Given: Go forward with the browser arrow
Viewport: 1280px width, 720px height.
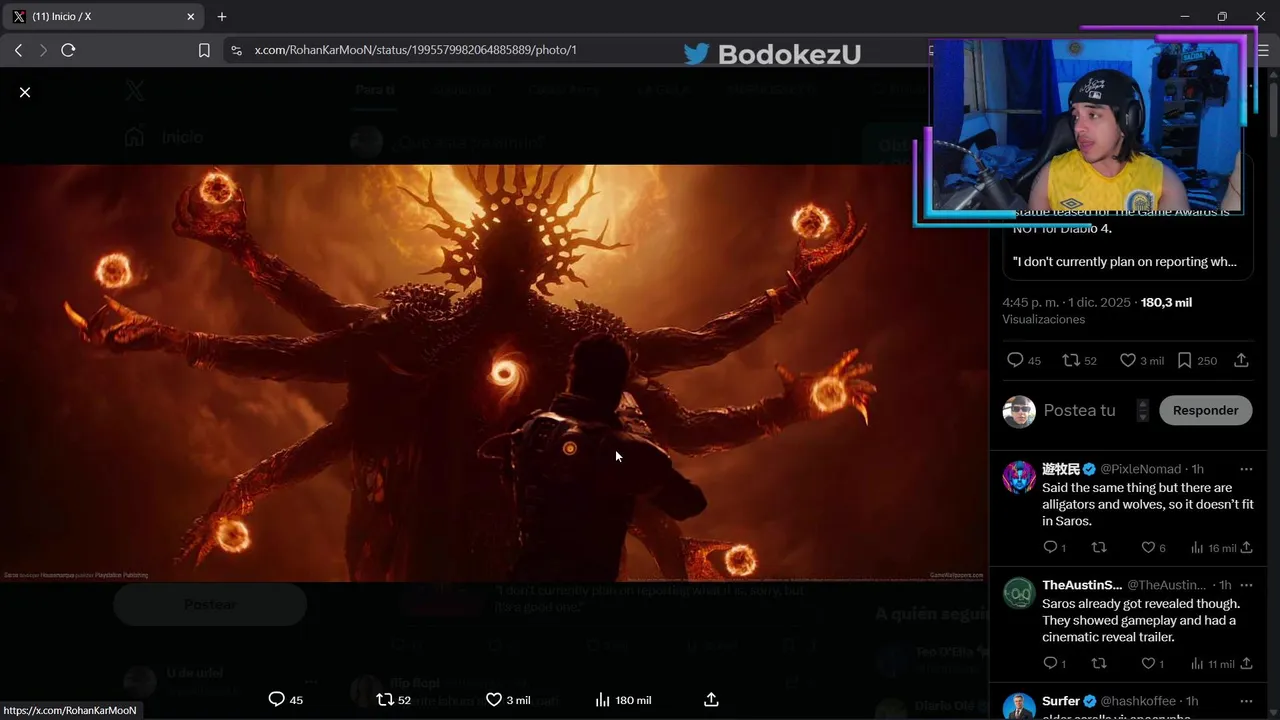Looking at the screenshot, I should (43, 50).
